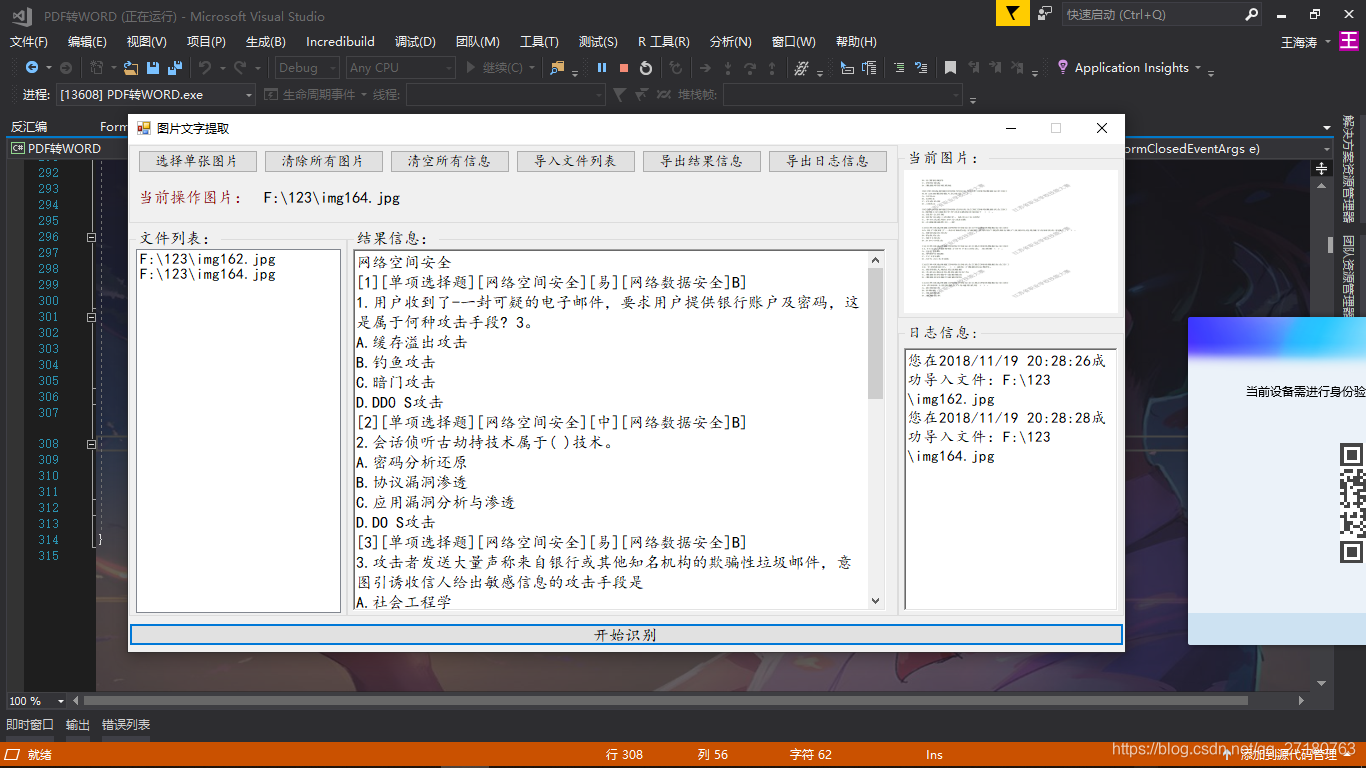Open the 线程 thread combo box
This screenshot has height=768, width=1366.
(x=505, y=94)
